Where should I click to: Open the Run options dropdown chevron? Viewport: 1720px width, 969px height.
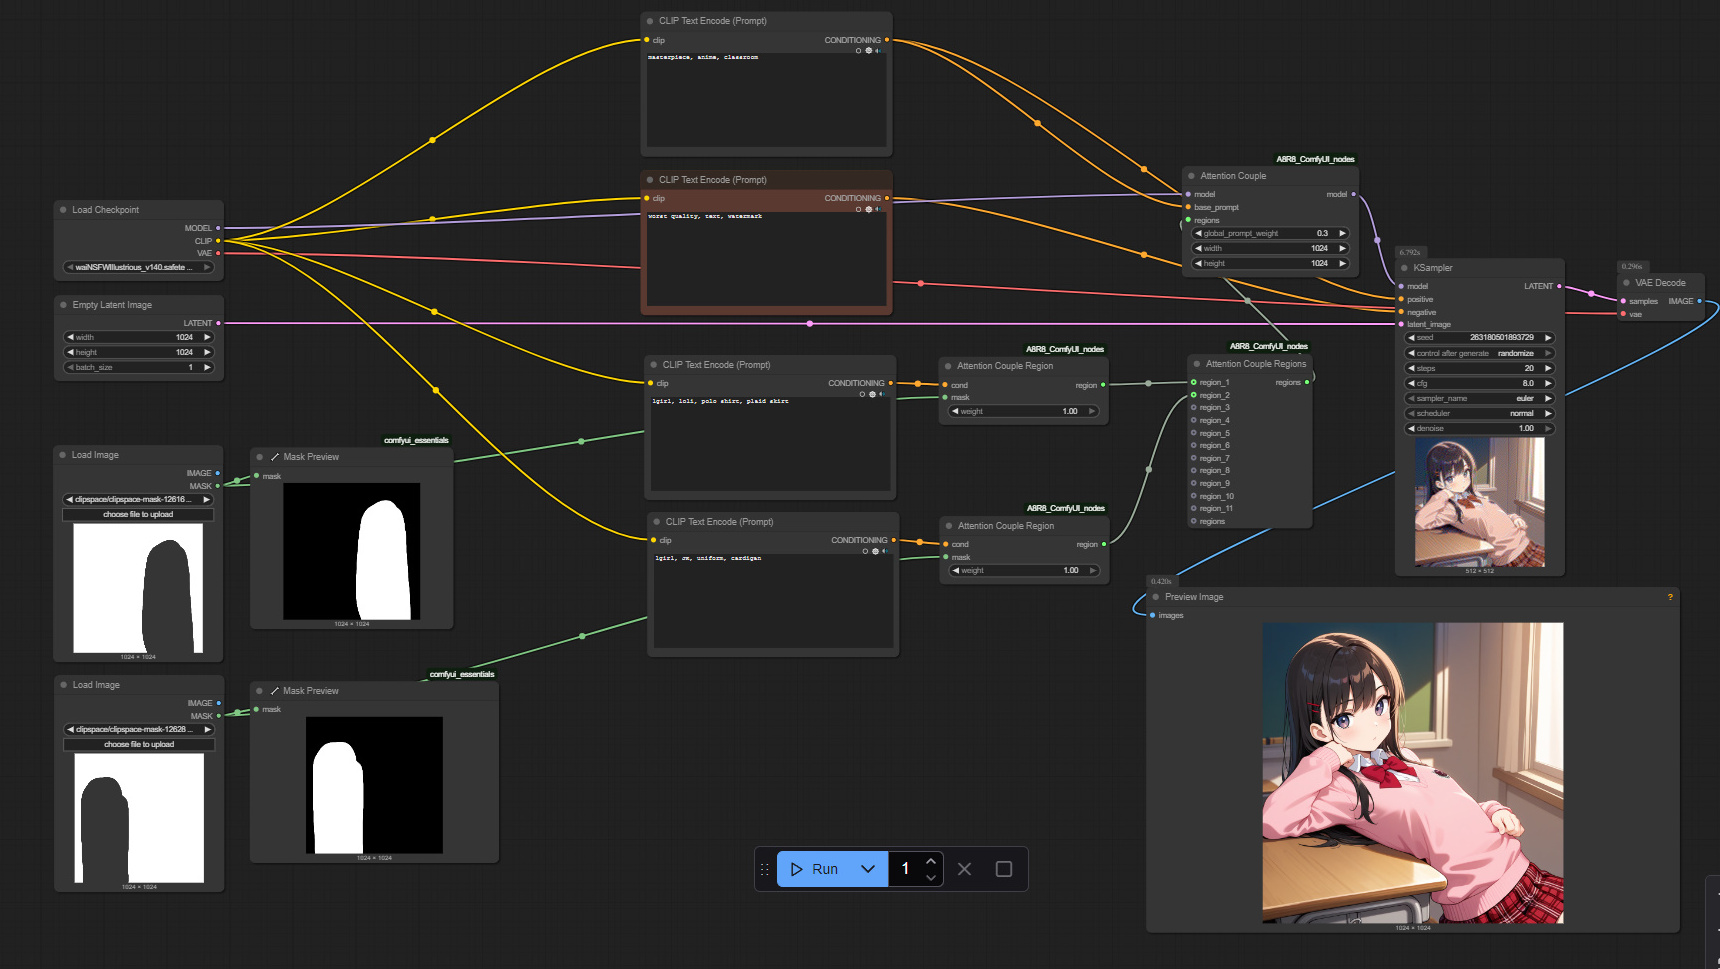[x=868, y=869]
